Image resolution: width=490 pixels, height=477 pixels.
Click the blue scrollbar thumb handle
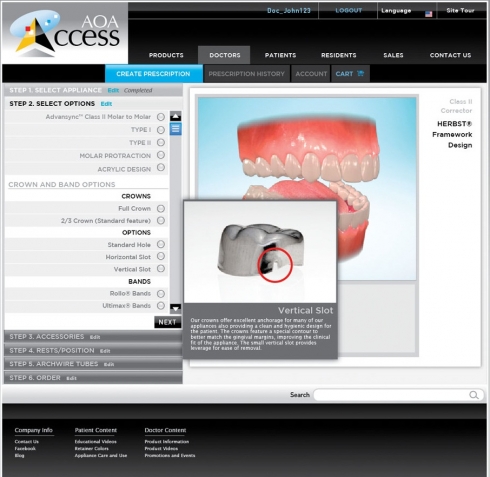pyautogui.click(x=176, y=129)
